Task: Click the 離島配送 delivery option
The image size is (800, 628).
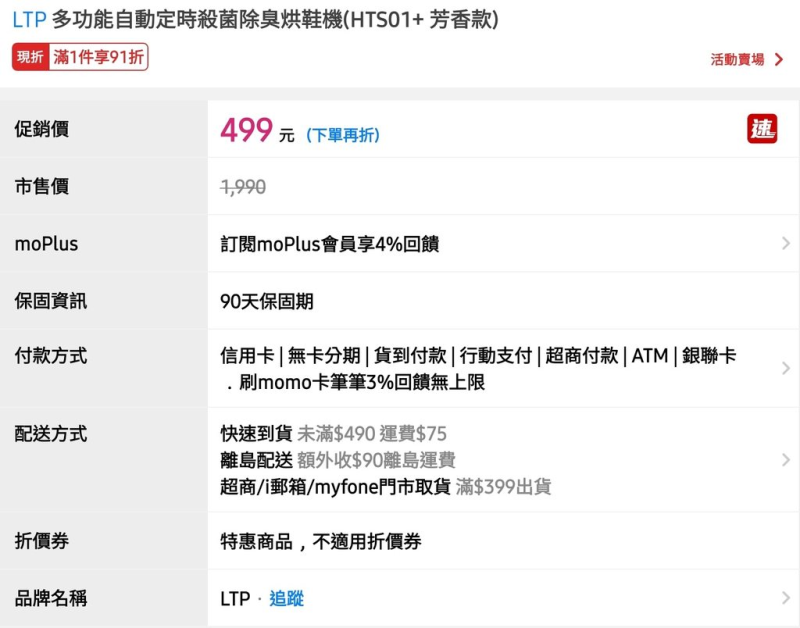Action: click(256, 460)
